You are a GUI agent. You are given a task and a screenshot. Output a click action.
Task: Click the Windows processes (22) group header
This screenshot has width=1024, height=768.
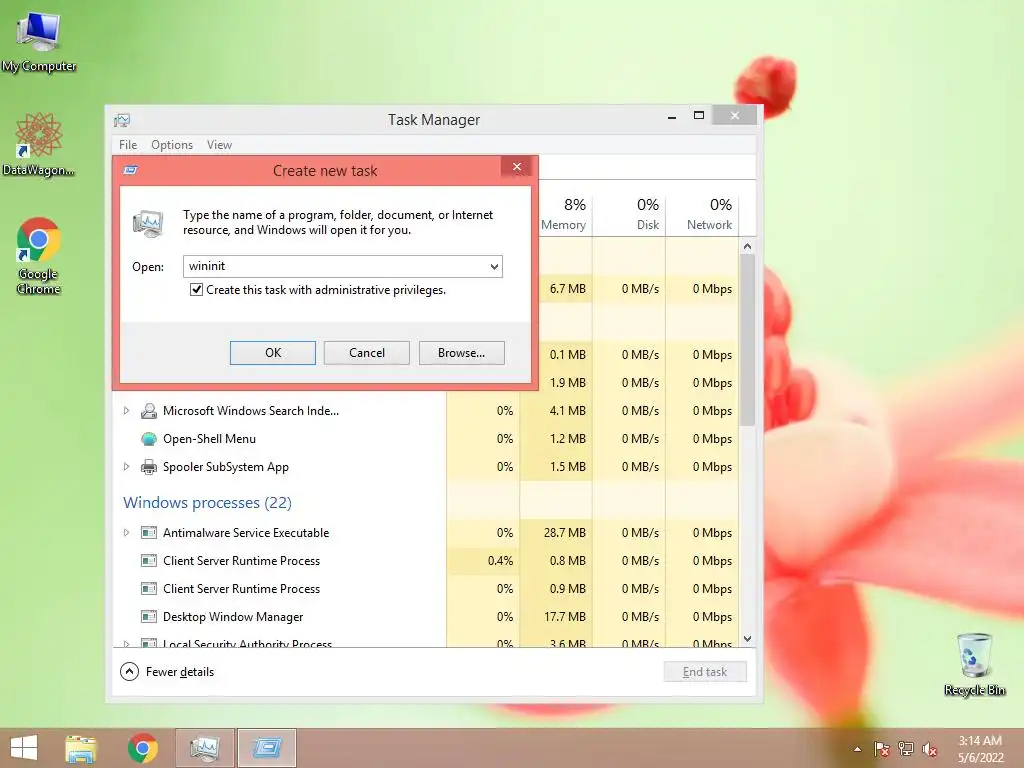207,502
